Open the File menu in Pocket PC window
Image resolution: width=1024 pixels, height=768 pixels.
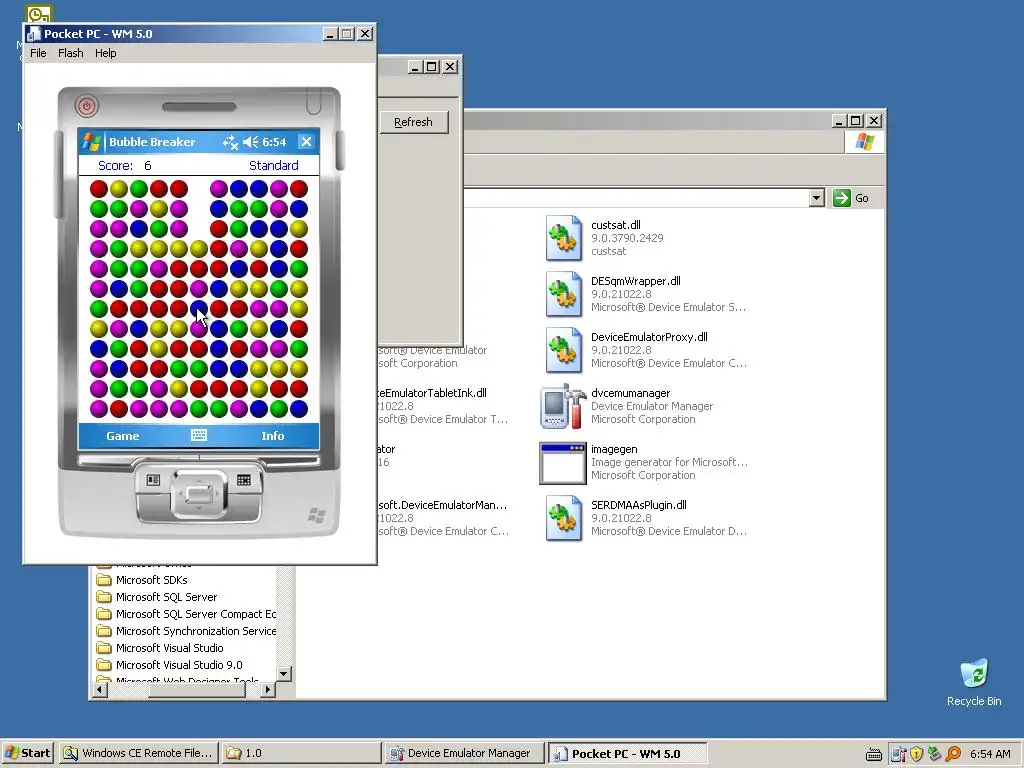pyautogui.click(x=38, y=54)
